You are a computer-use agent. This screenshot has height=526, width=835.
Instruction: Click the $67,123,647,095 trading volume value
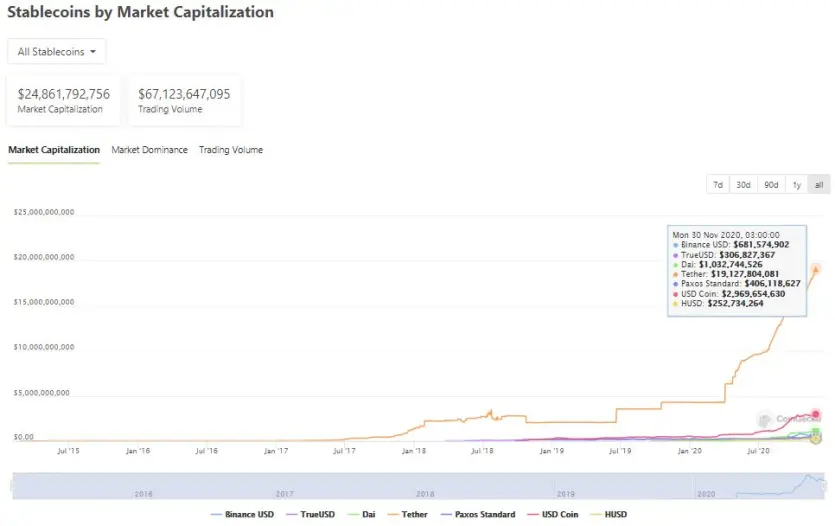184,94
